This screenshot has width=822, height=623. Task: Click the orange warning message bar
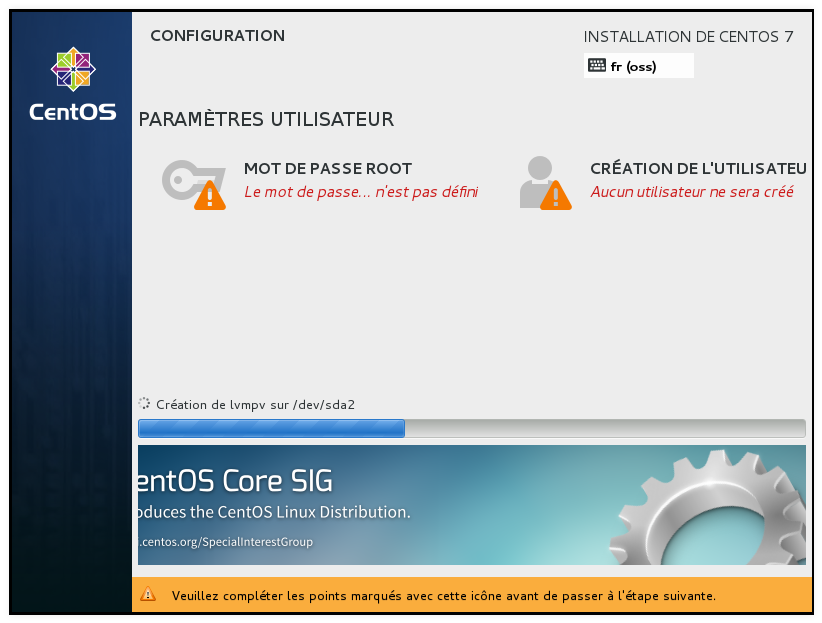471,595
